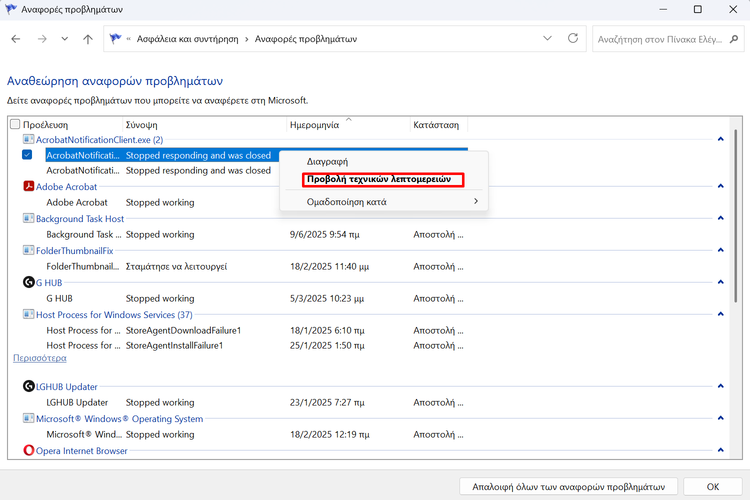Screen dimensions: 750x500
Task: Click the Περισσότερα link
Action: tap(40, 358)
